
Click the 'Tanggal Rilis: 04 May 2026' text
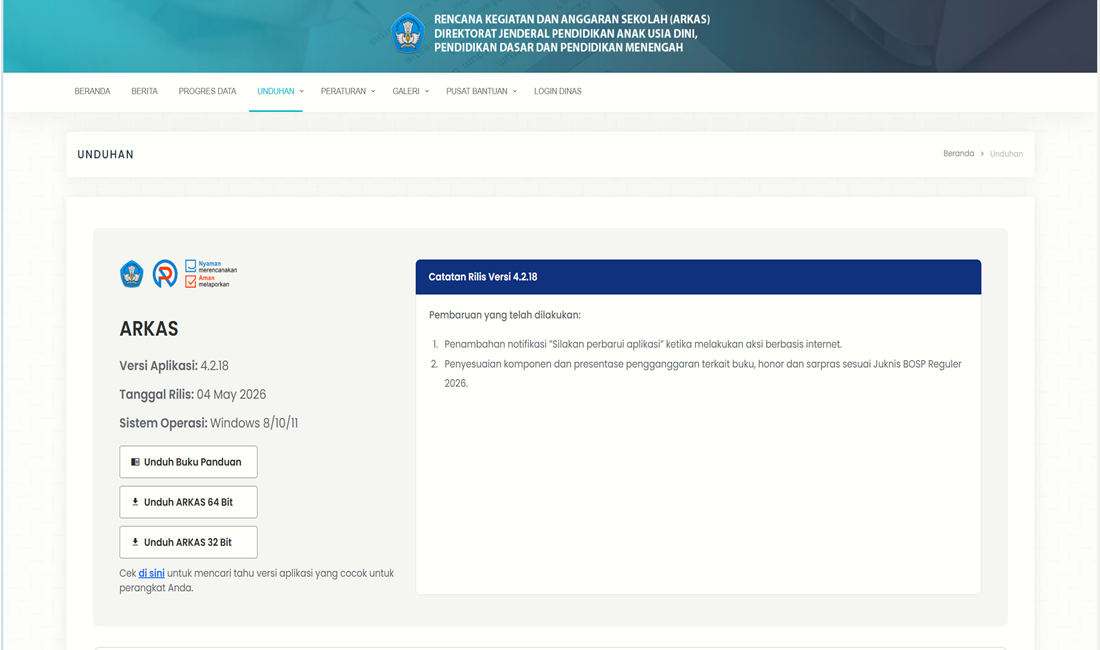(x=193, y=394)
